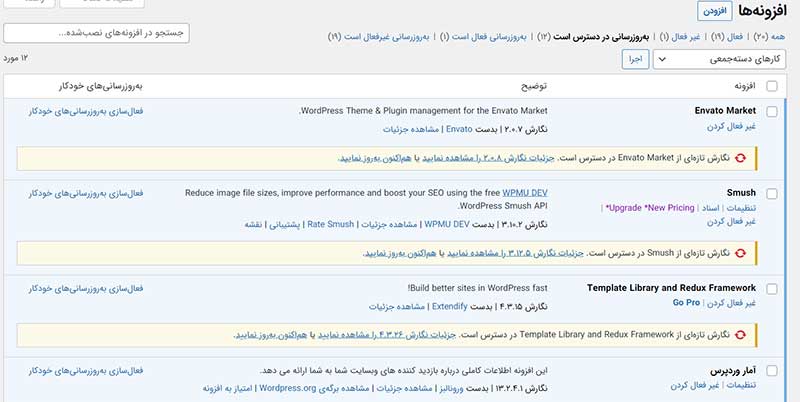Open آمار وردپرس settings link
800x402 pixels.
[741, 385]
